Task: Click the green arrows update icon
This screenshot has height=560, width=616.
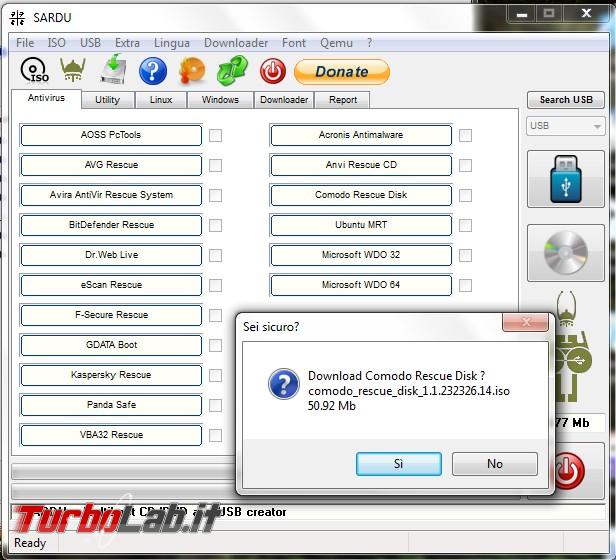Action: click(x=233, y=70)
